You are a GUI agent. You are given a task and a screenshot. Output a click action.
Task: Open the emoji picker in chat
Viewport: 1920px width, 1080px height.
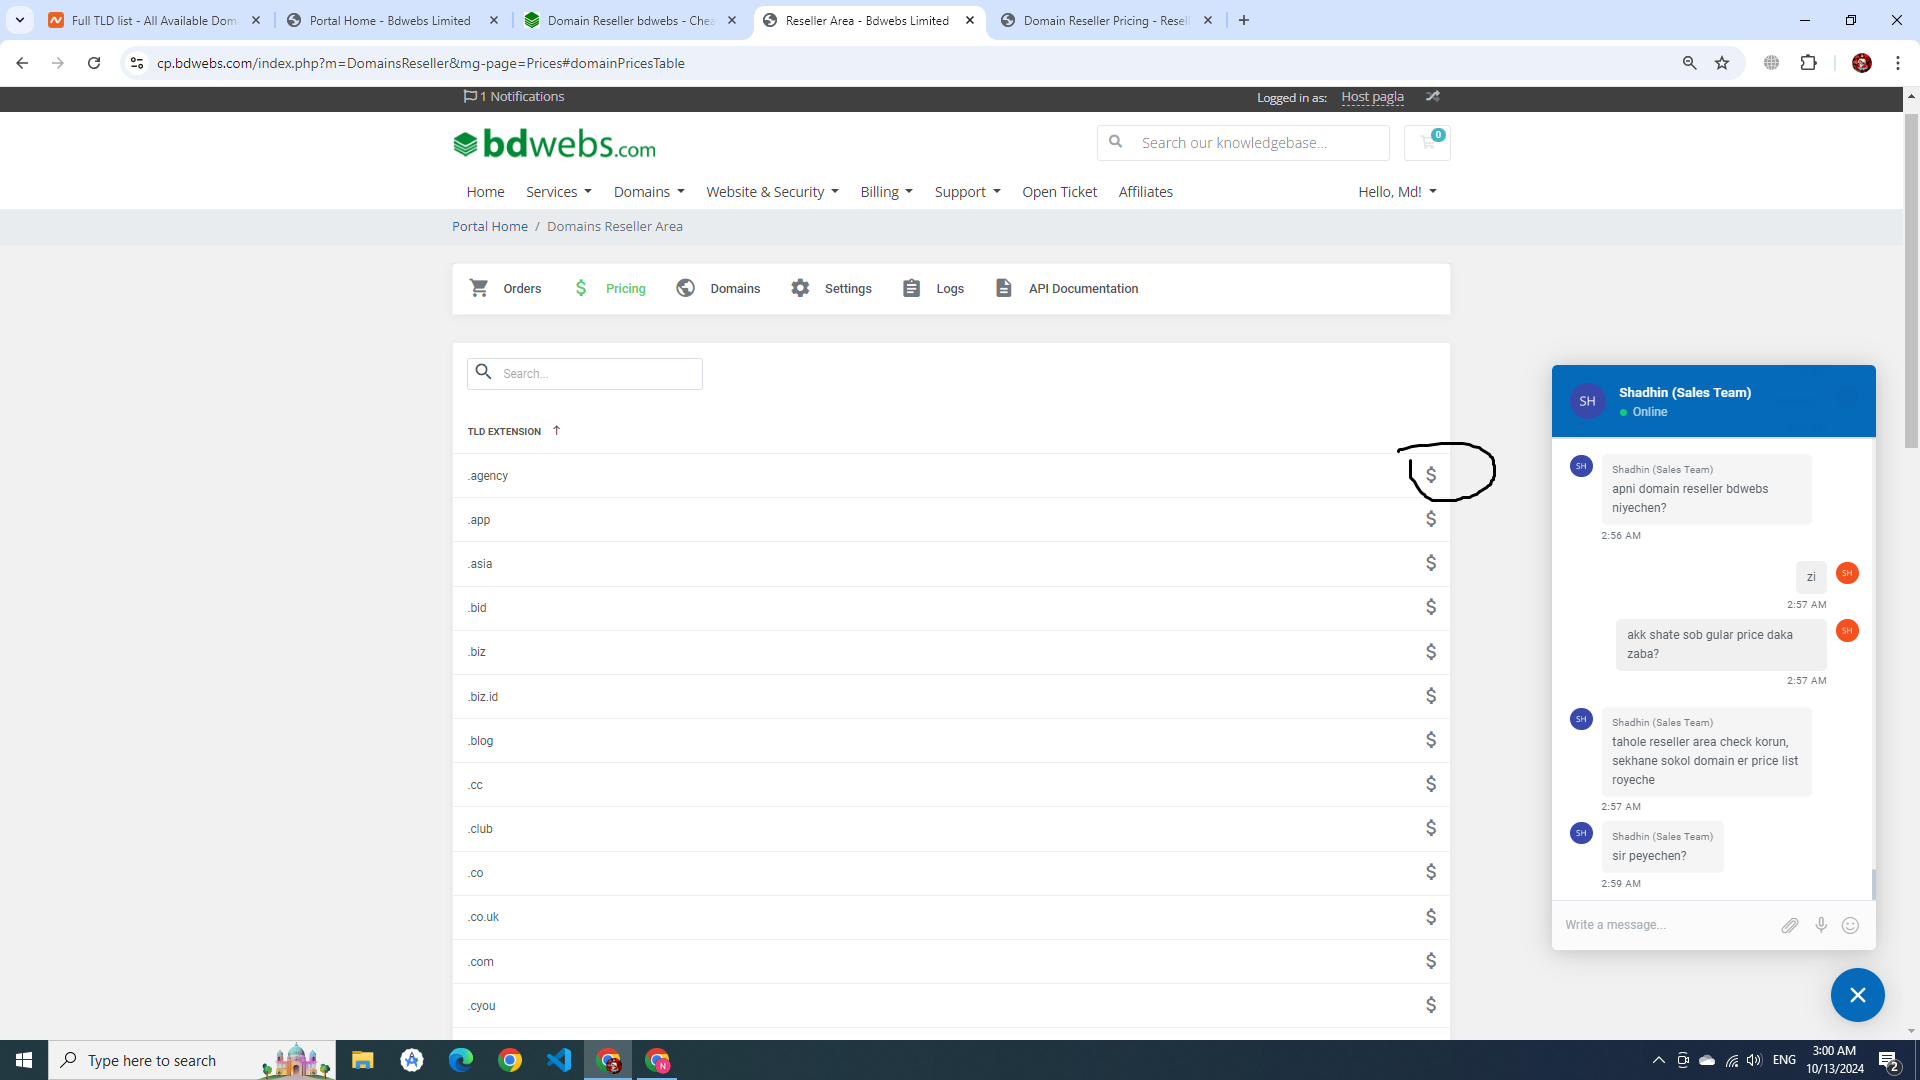(x=1851, y=925)
